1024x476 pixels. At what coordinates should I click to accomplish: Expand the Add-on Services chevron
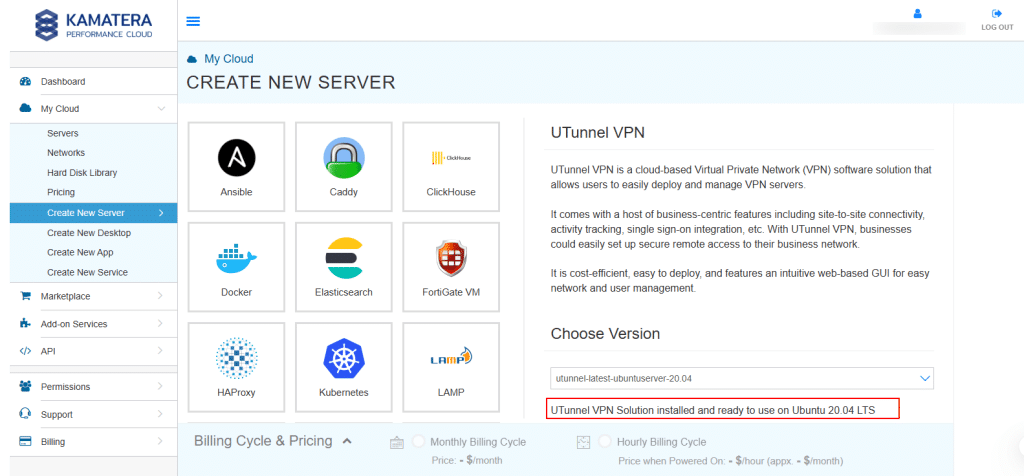pos(161,323)
